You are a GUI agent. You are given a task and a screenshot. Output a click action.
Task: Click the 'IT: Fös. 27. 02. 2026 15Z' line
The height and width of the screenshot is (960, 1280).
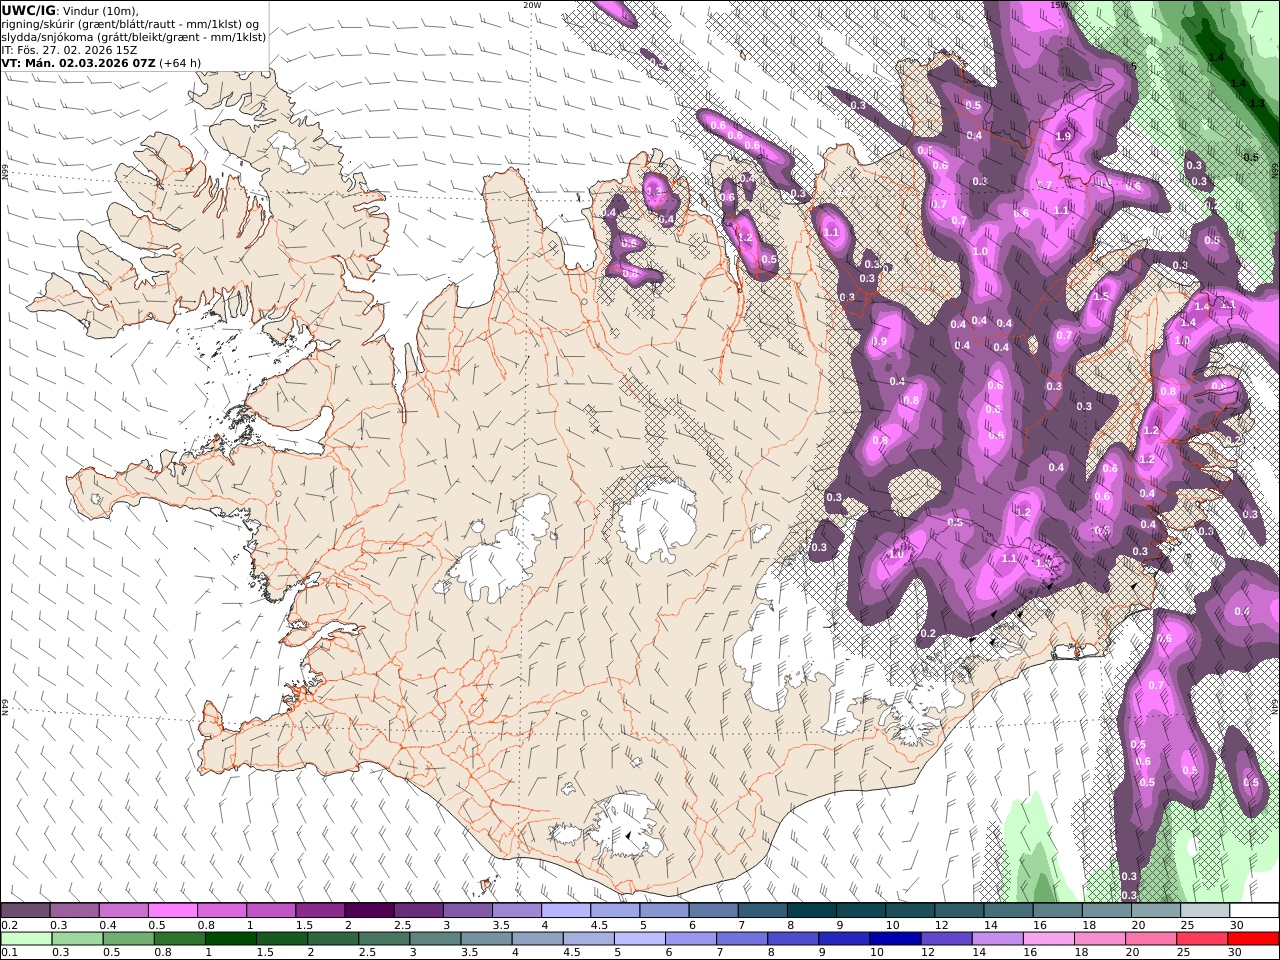pyautogui.click(x=70, y=49)
